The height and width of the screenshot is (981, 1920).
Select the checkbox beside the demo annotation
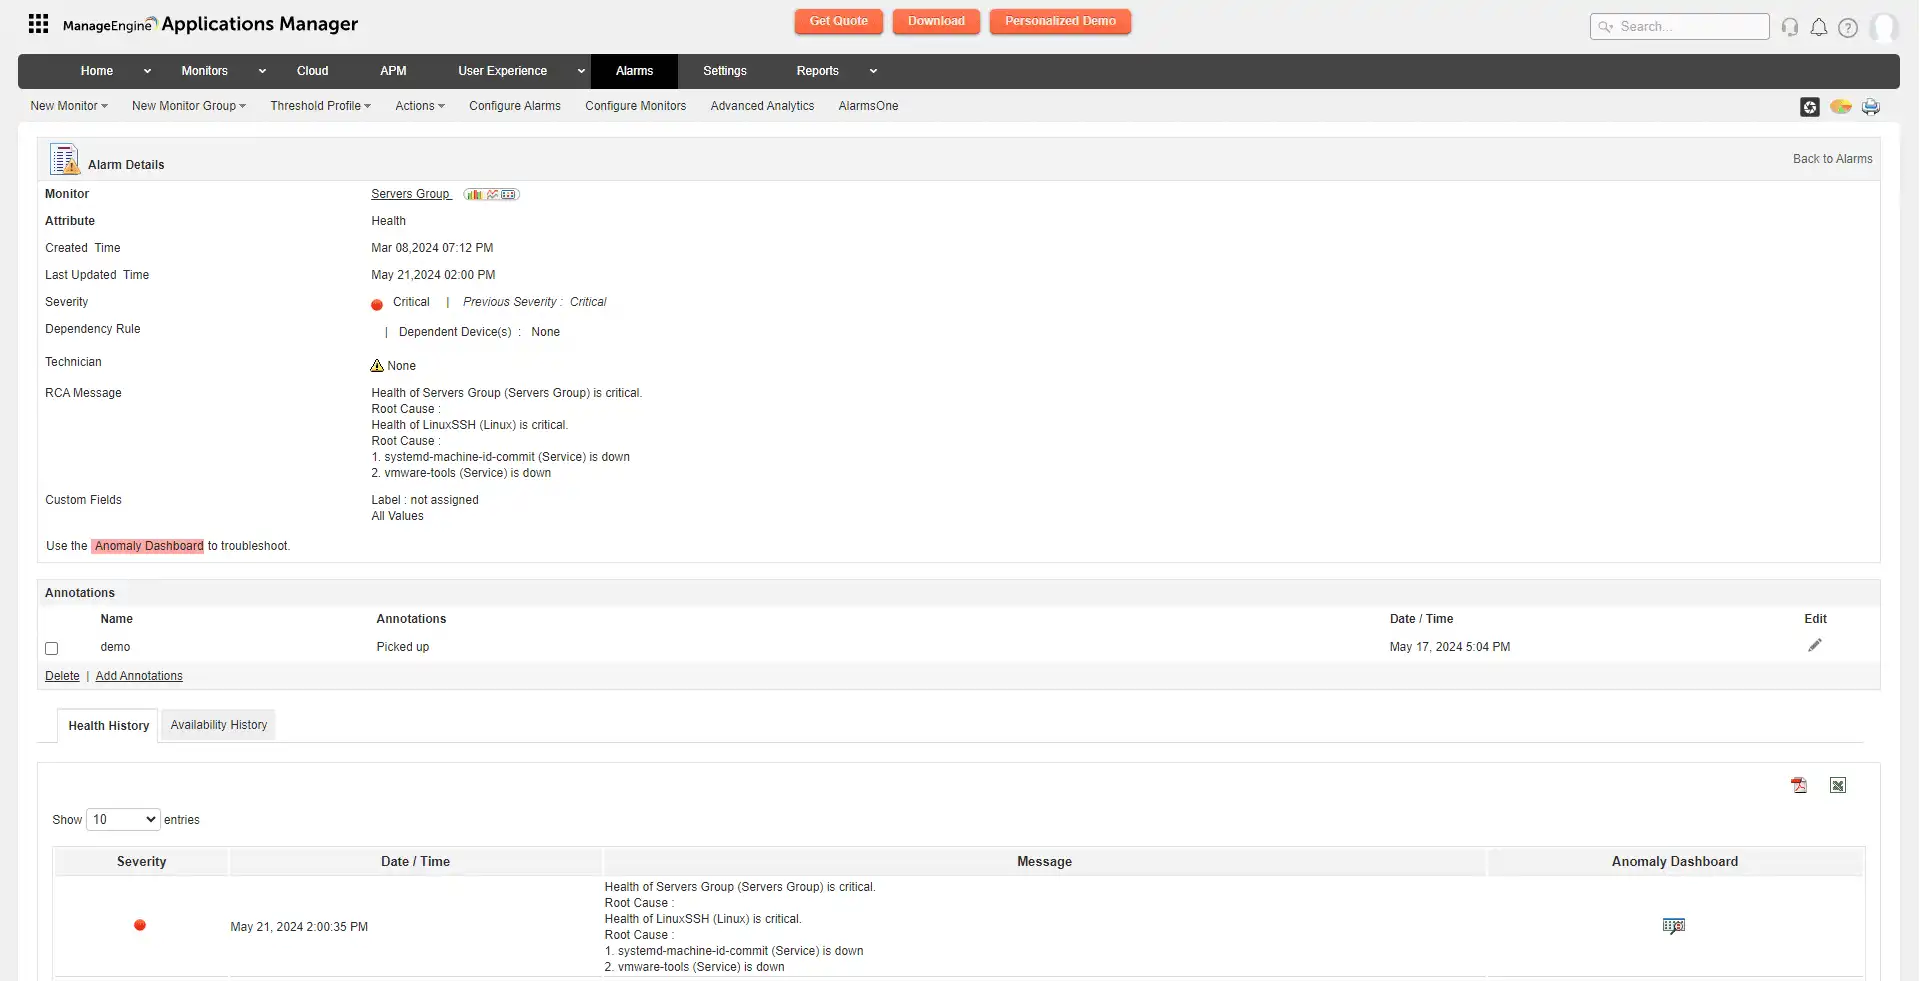51,648
